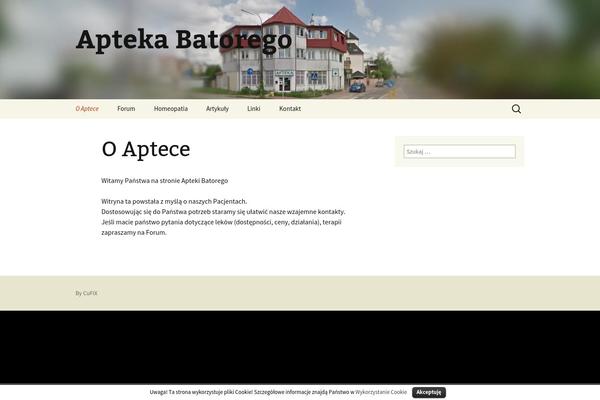Click the magnifying glass search icon
The width and height of the screenshot is (600, 400).
(x=516, y=109)
